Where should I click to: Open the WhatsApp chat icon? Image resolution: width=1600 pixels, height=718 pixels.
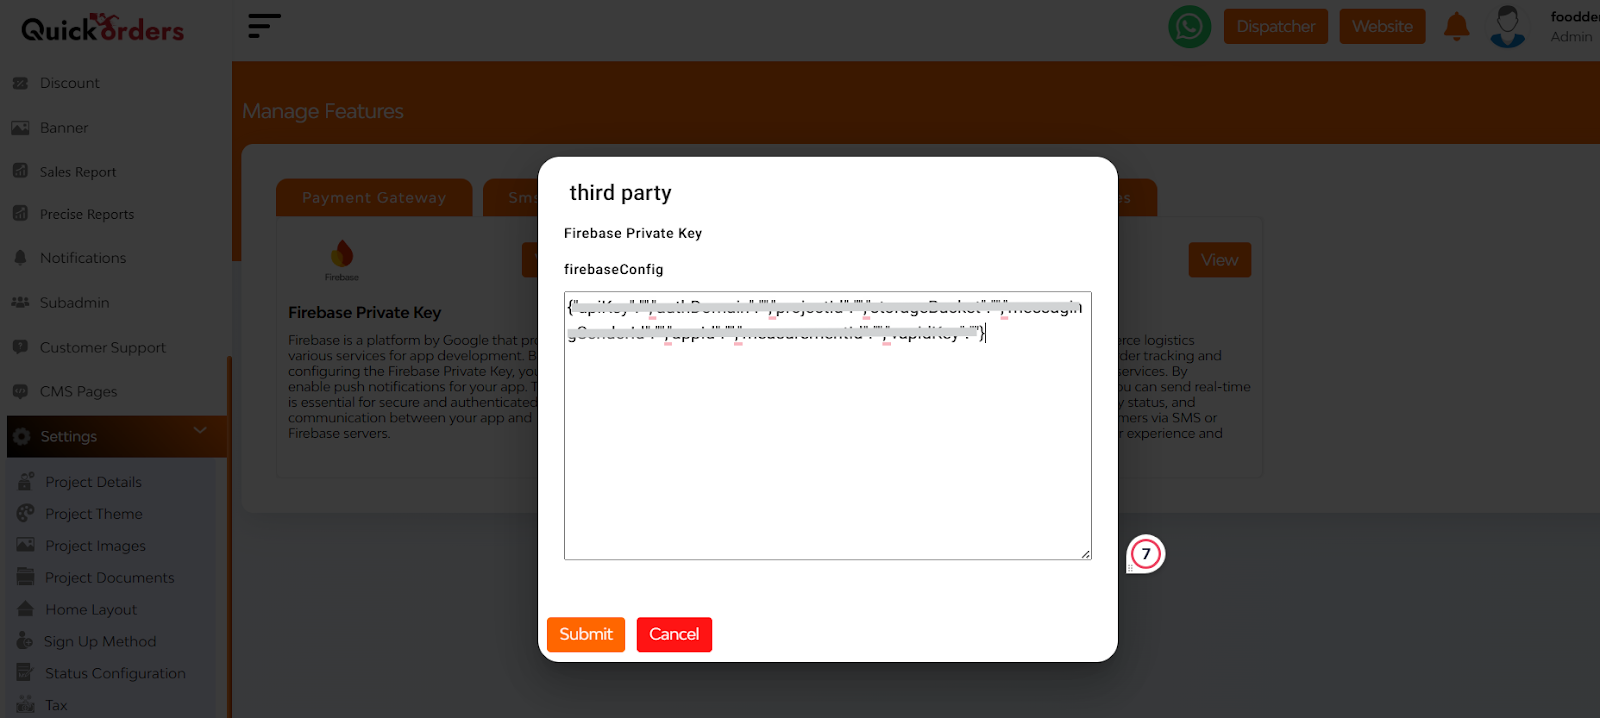1190,27
